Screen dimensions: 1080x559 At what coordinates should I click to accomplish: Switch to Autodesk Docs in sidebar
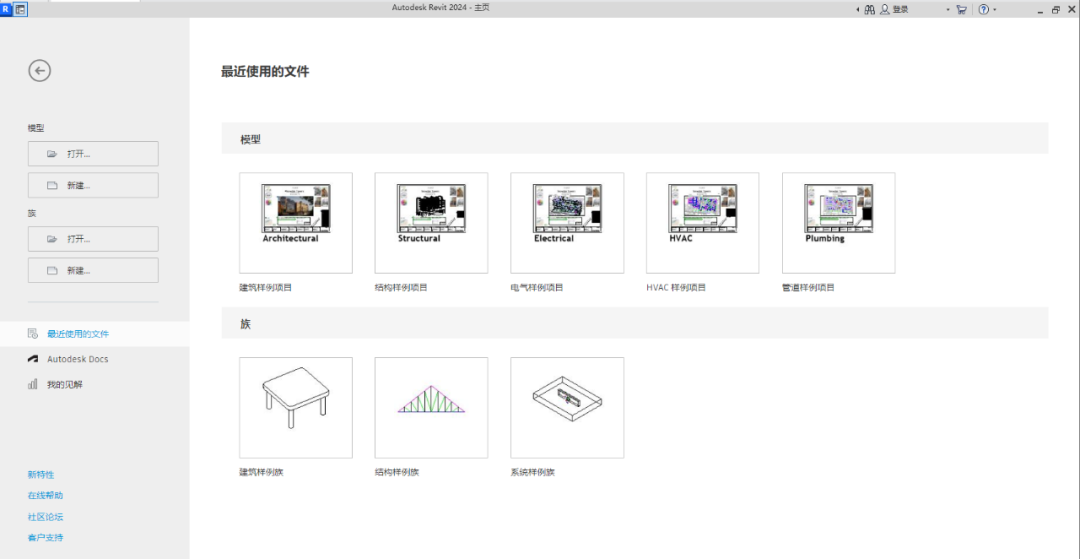(x=78, y=359)
